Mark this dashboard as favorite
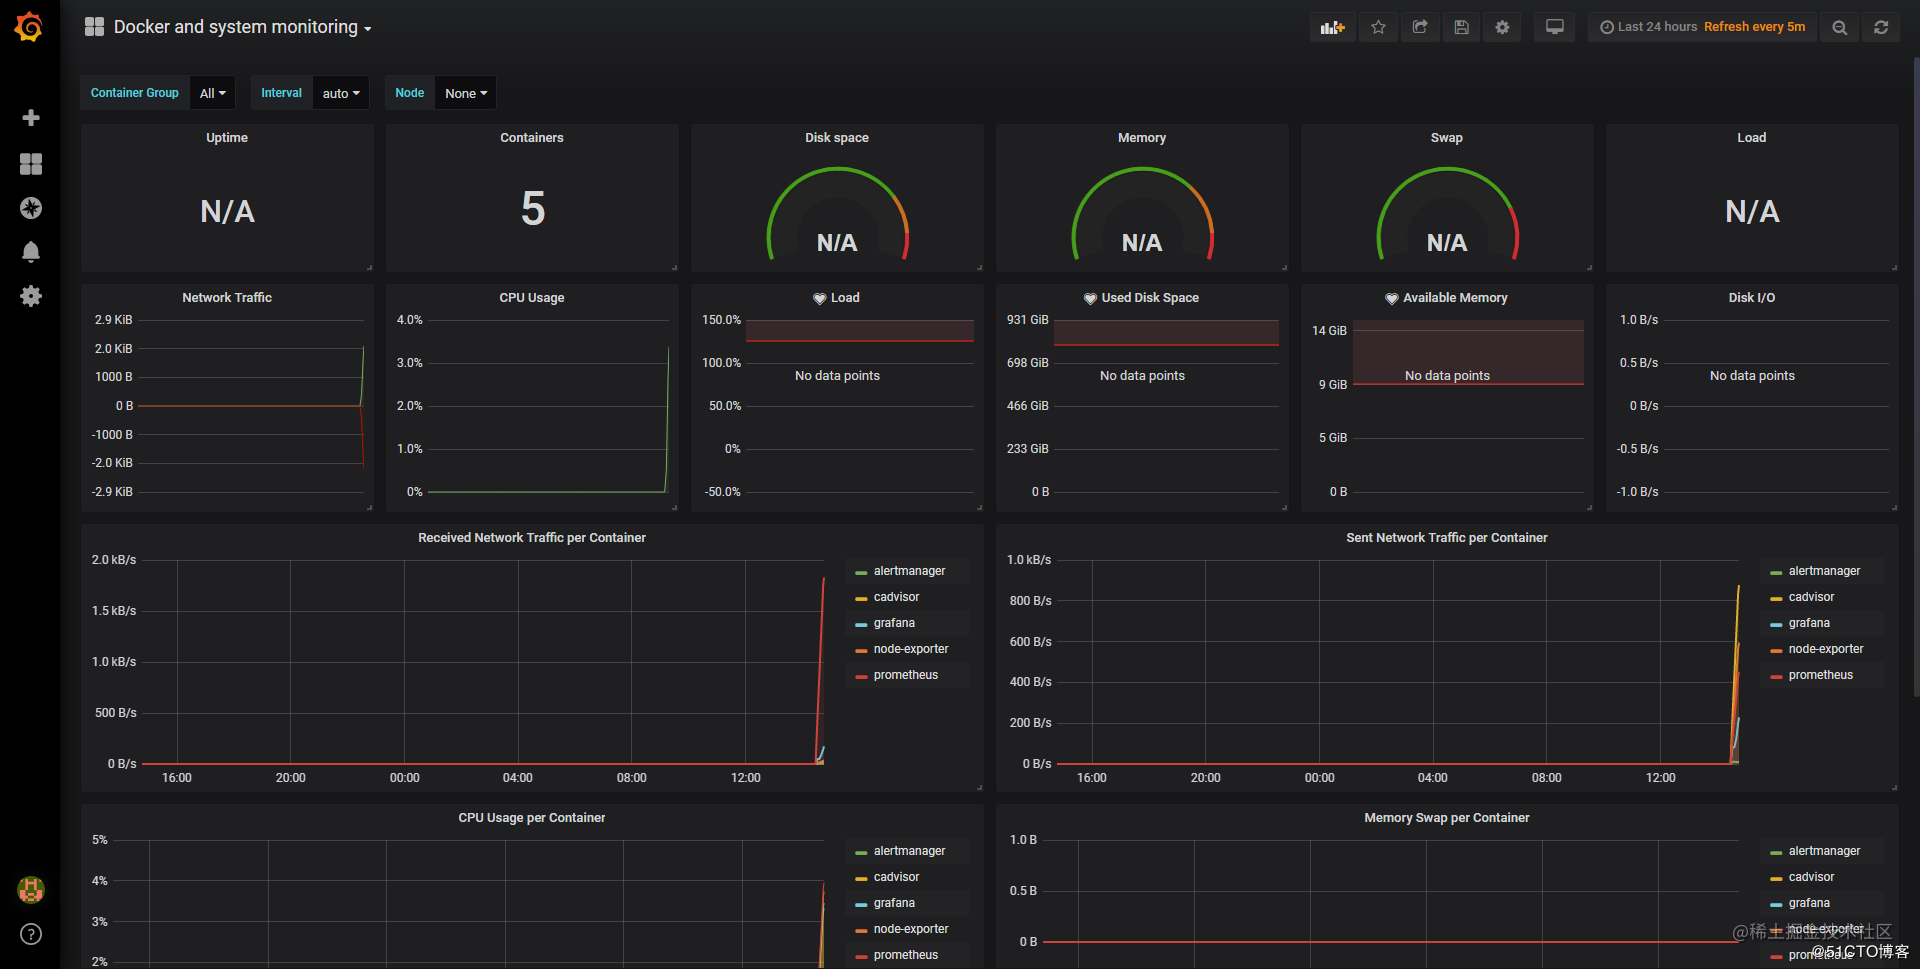1920x969 pixels. (x=1378, y=27)
